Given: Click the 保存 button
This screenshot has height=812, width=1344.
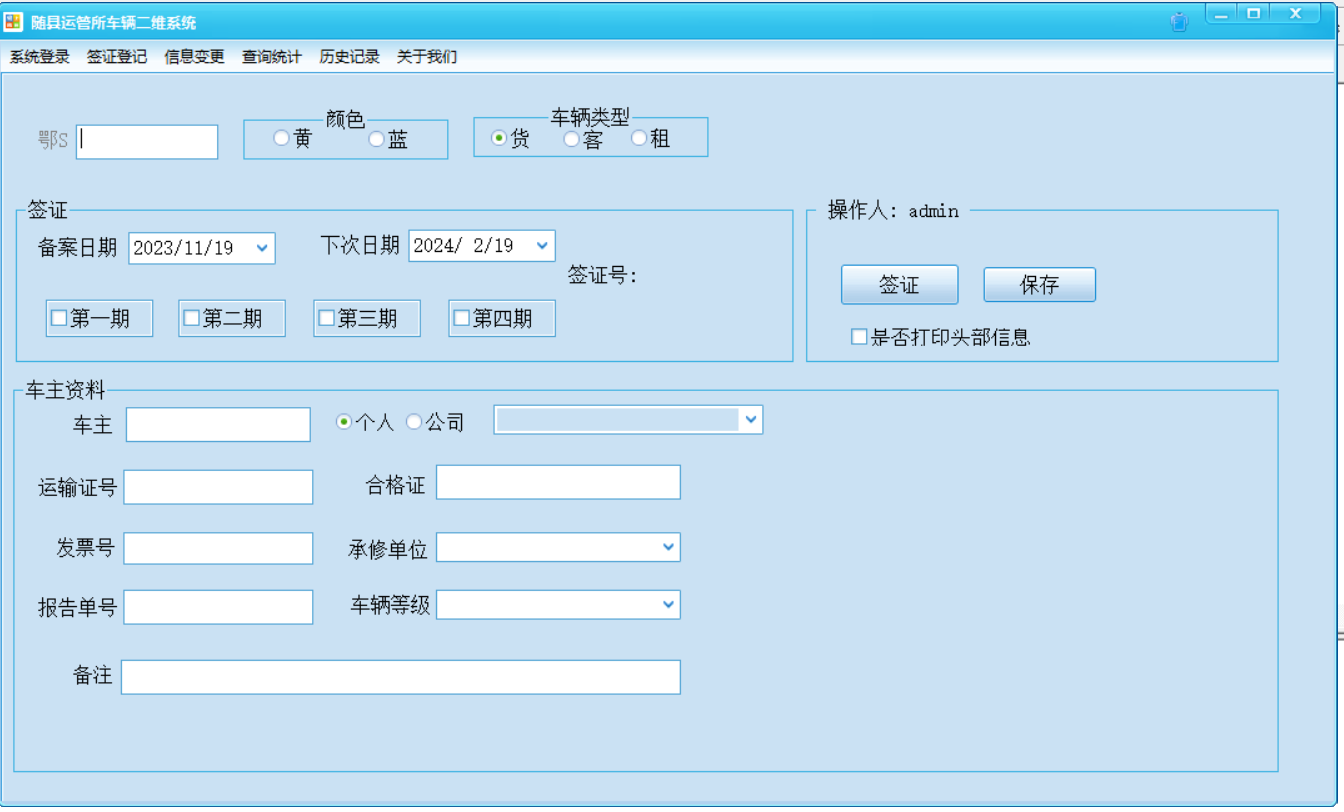Looking at the screenshot, I should (1040, 284).
